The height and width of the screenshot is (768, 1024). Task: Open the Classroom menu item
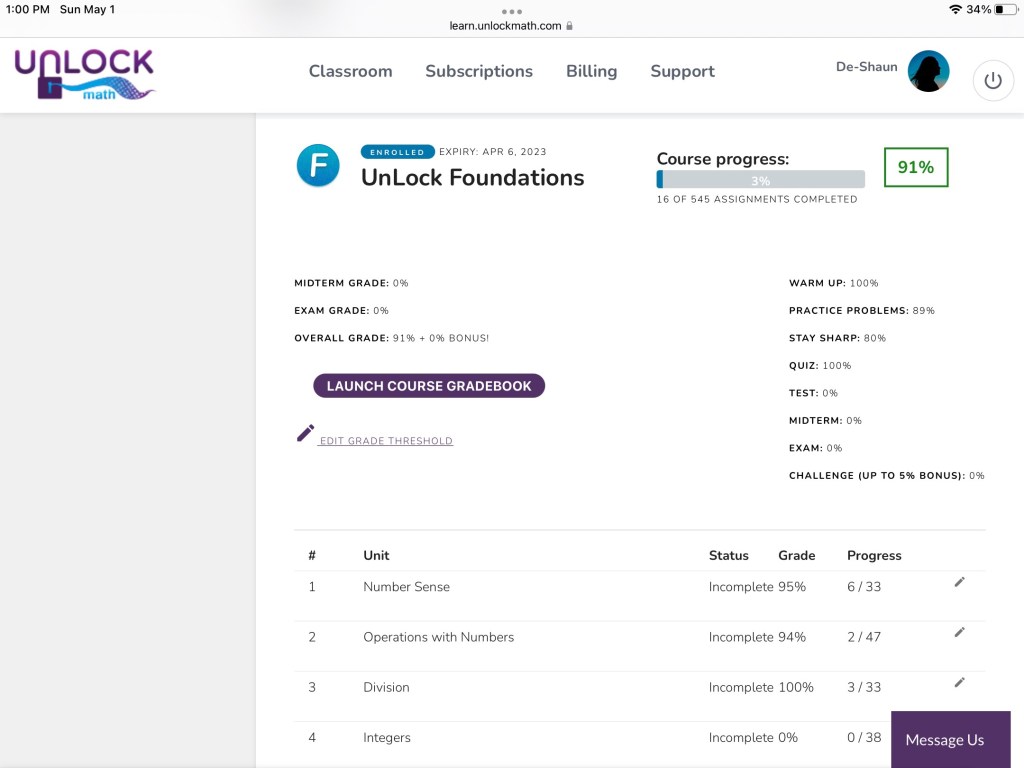(350, 71)
